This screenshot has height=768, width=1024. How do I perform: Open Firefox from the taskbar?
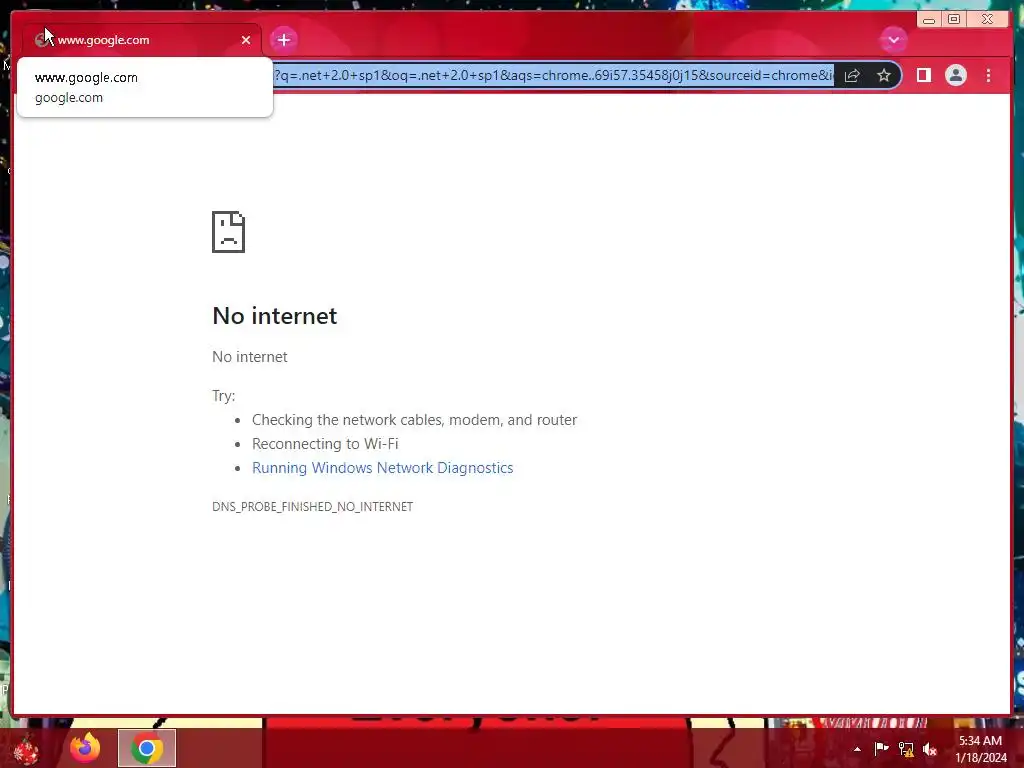click(x=85, y=748)
